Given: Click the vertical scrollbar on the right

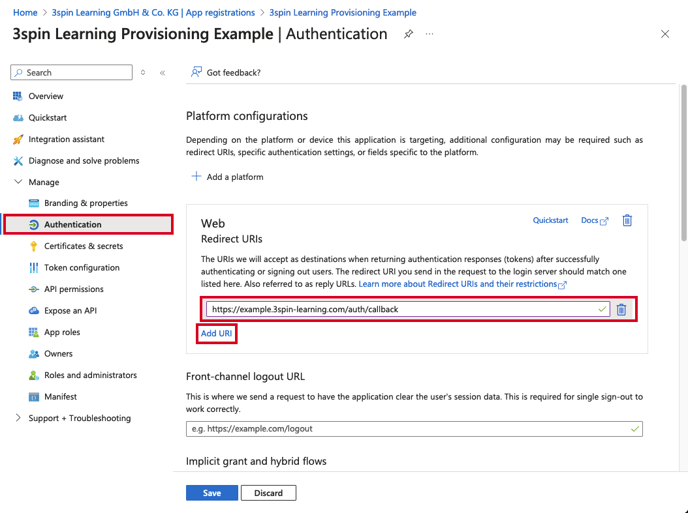Looking at the screenshot, I should click(x=683, y=163).
